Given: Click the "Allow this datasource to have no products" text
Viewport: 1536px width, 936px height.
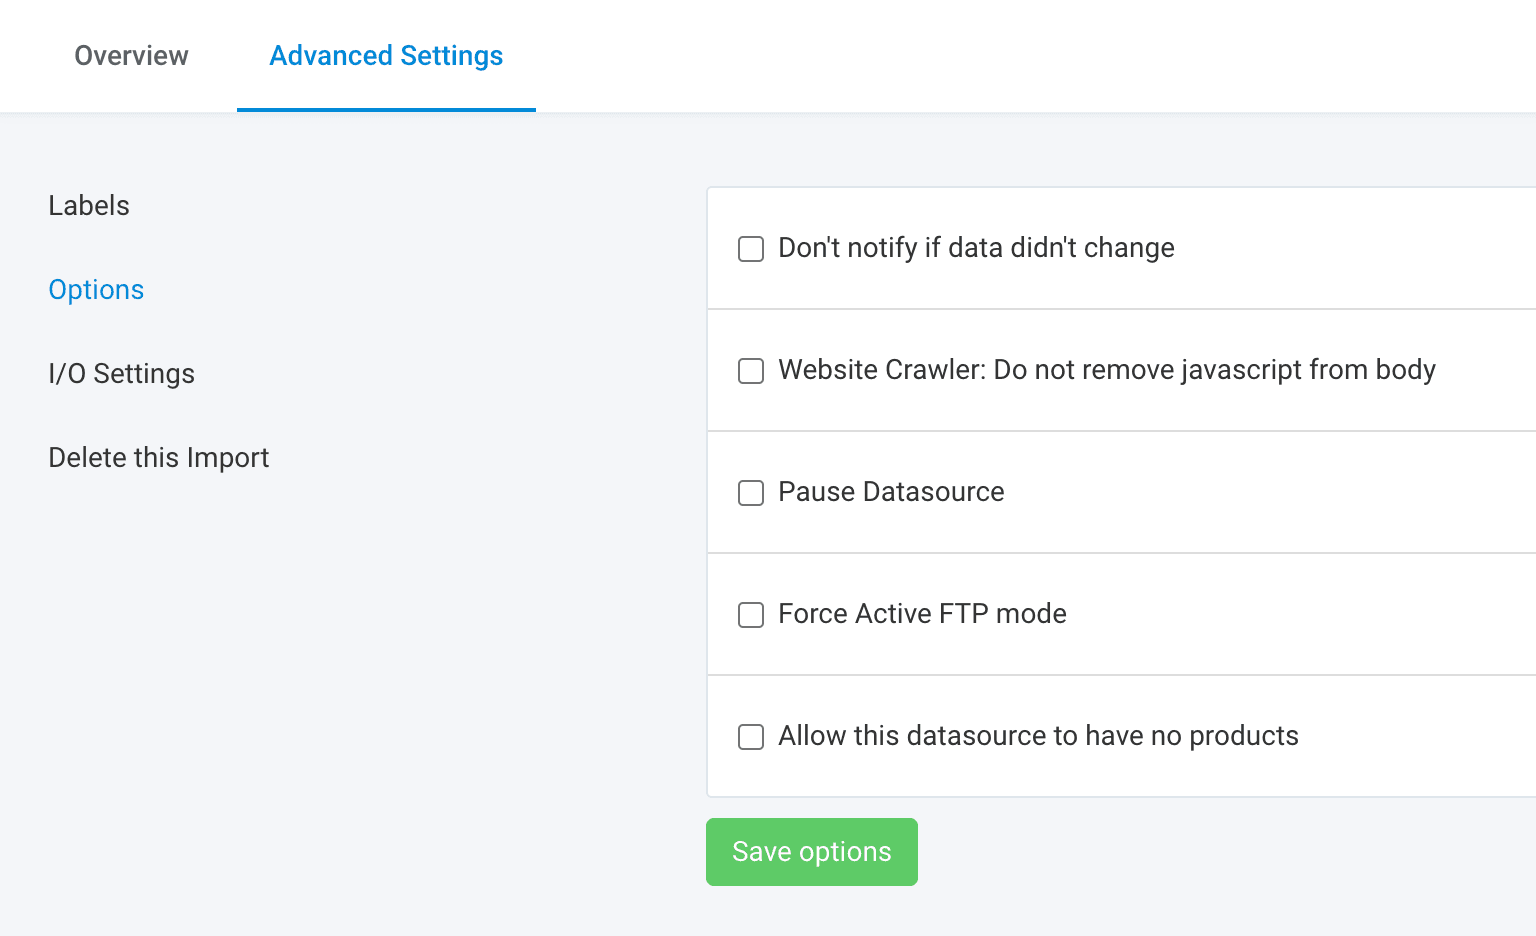Looking at the screenshot, I should [1038, 736].
